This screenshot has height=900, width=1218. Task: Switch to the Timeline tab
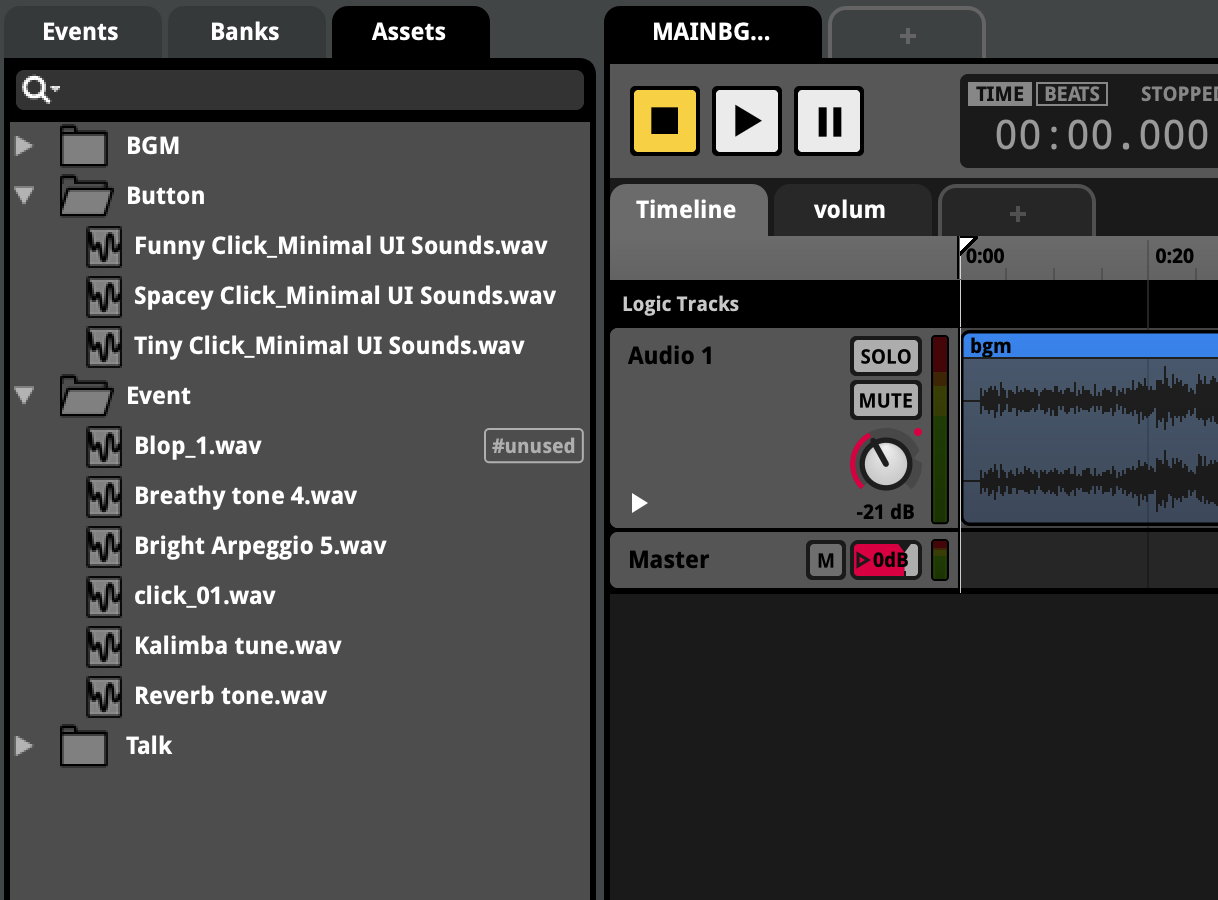(687, 210)
